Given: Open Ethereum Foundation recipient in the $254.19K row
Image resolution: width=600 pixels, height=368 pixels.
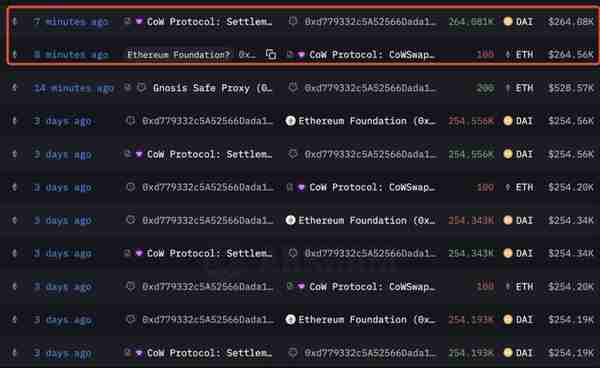Looking at the screenshot, I should tap(367, 320).
